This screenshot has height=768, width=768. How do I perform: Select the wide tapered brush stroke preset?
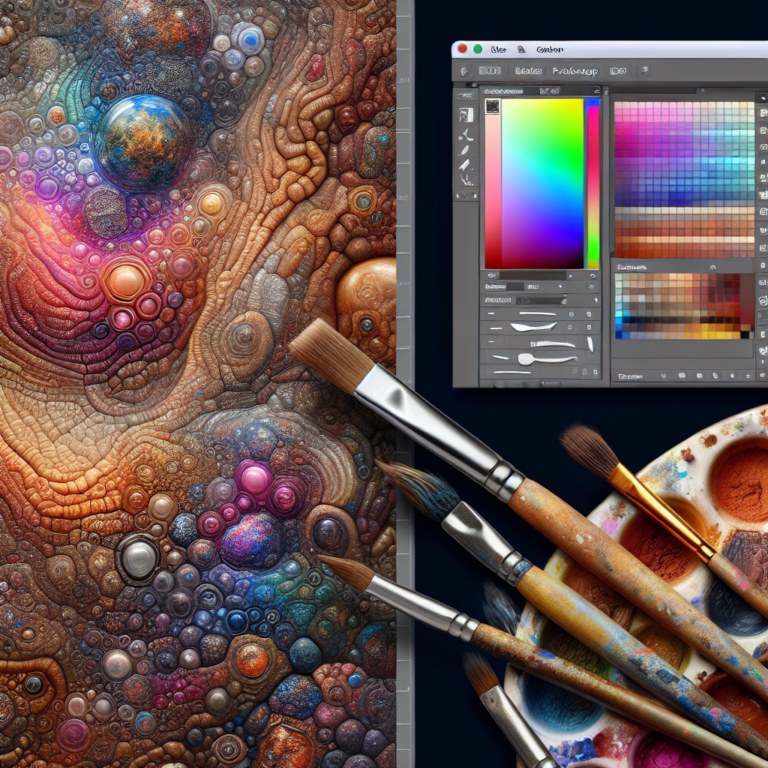[533, 327]
